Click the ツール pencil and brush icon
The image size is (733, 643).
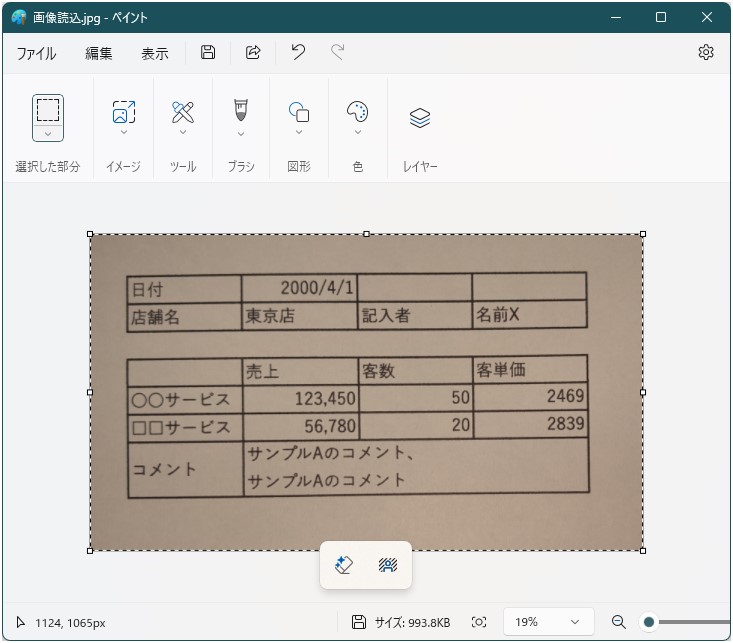point(183,112)
